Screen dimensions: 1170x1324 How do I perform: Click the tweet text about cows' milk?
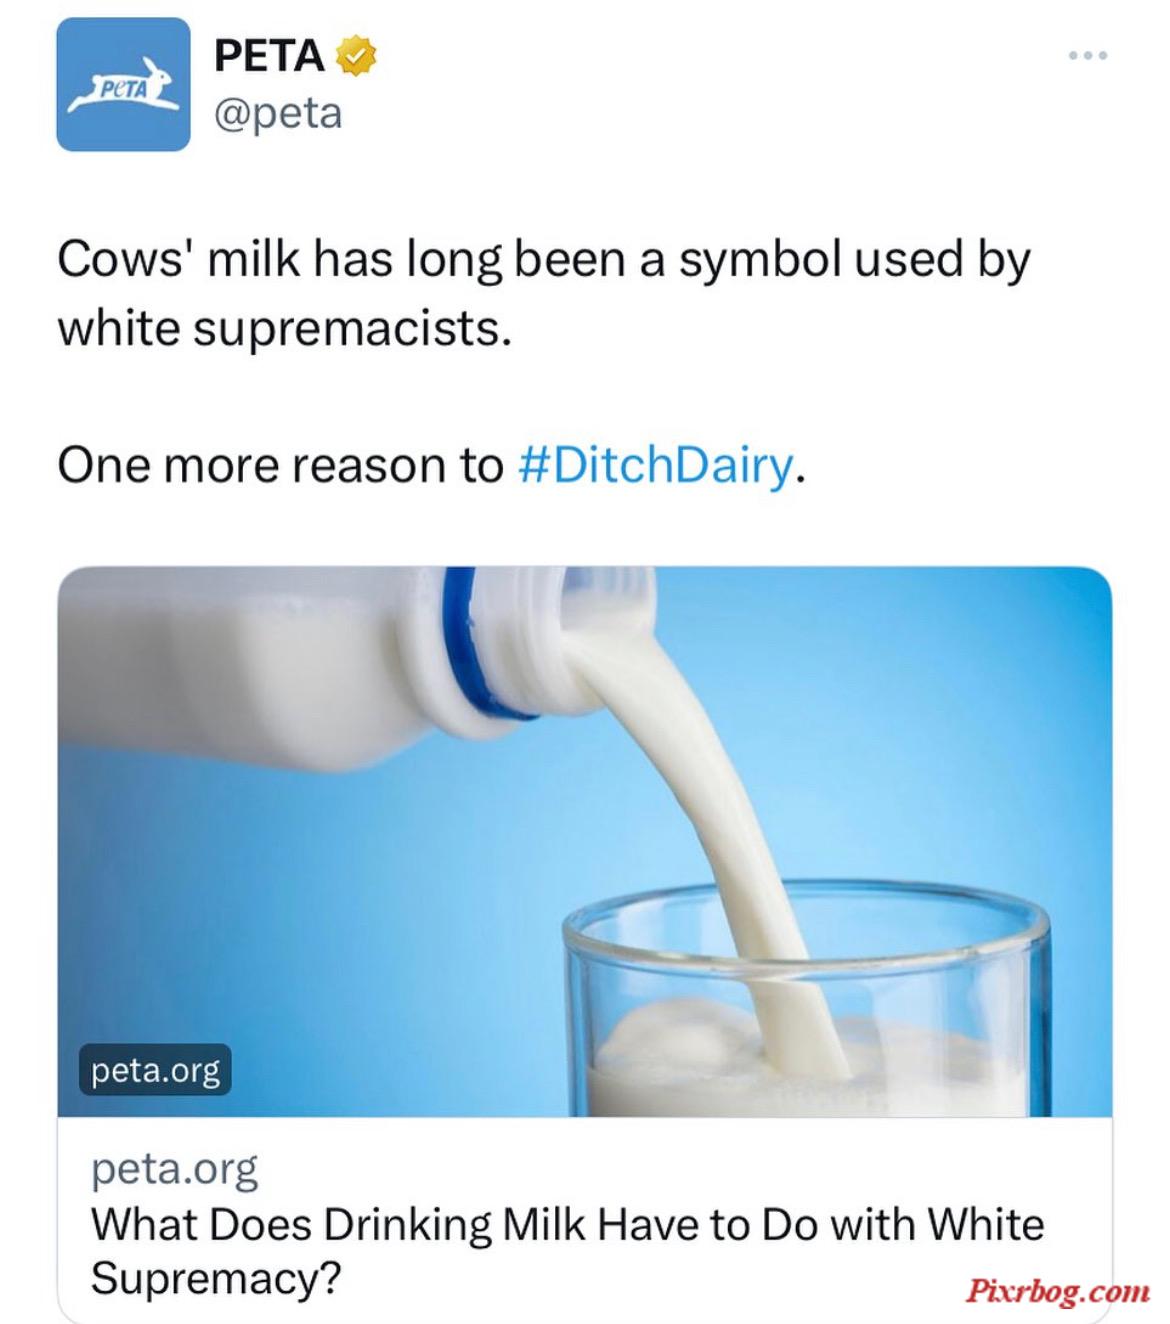[543, 293]
